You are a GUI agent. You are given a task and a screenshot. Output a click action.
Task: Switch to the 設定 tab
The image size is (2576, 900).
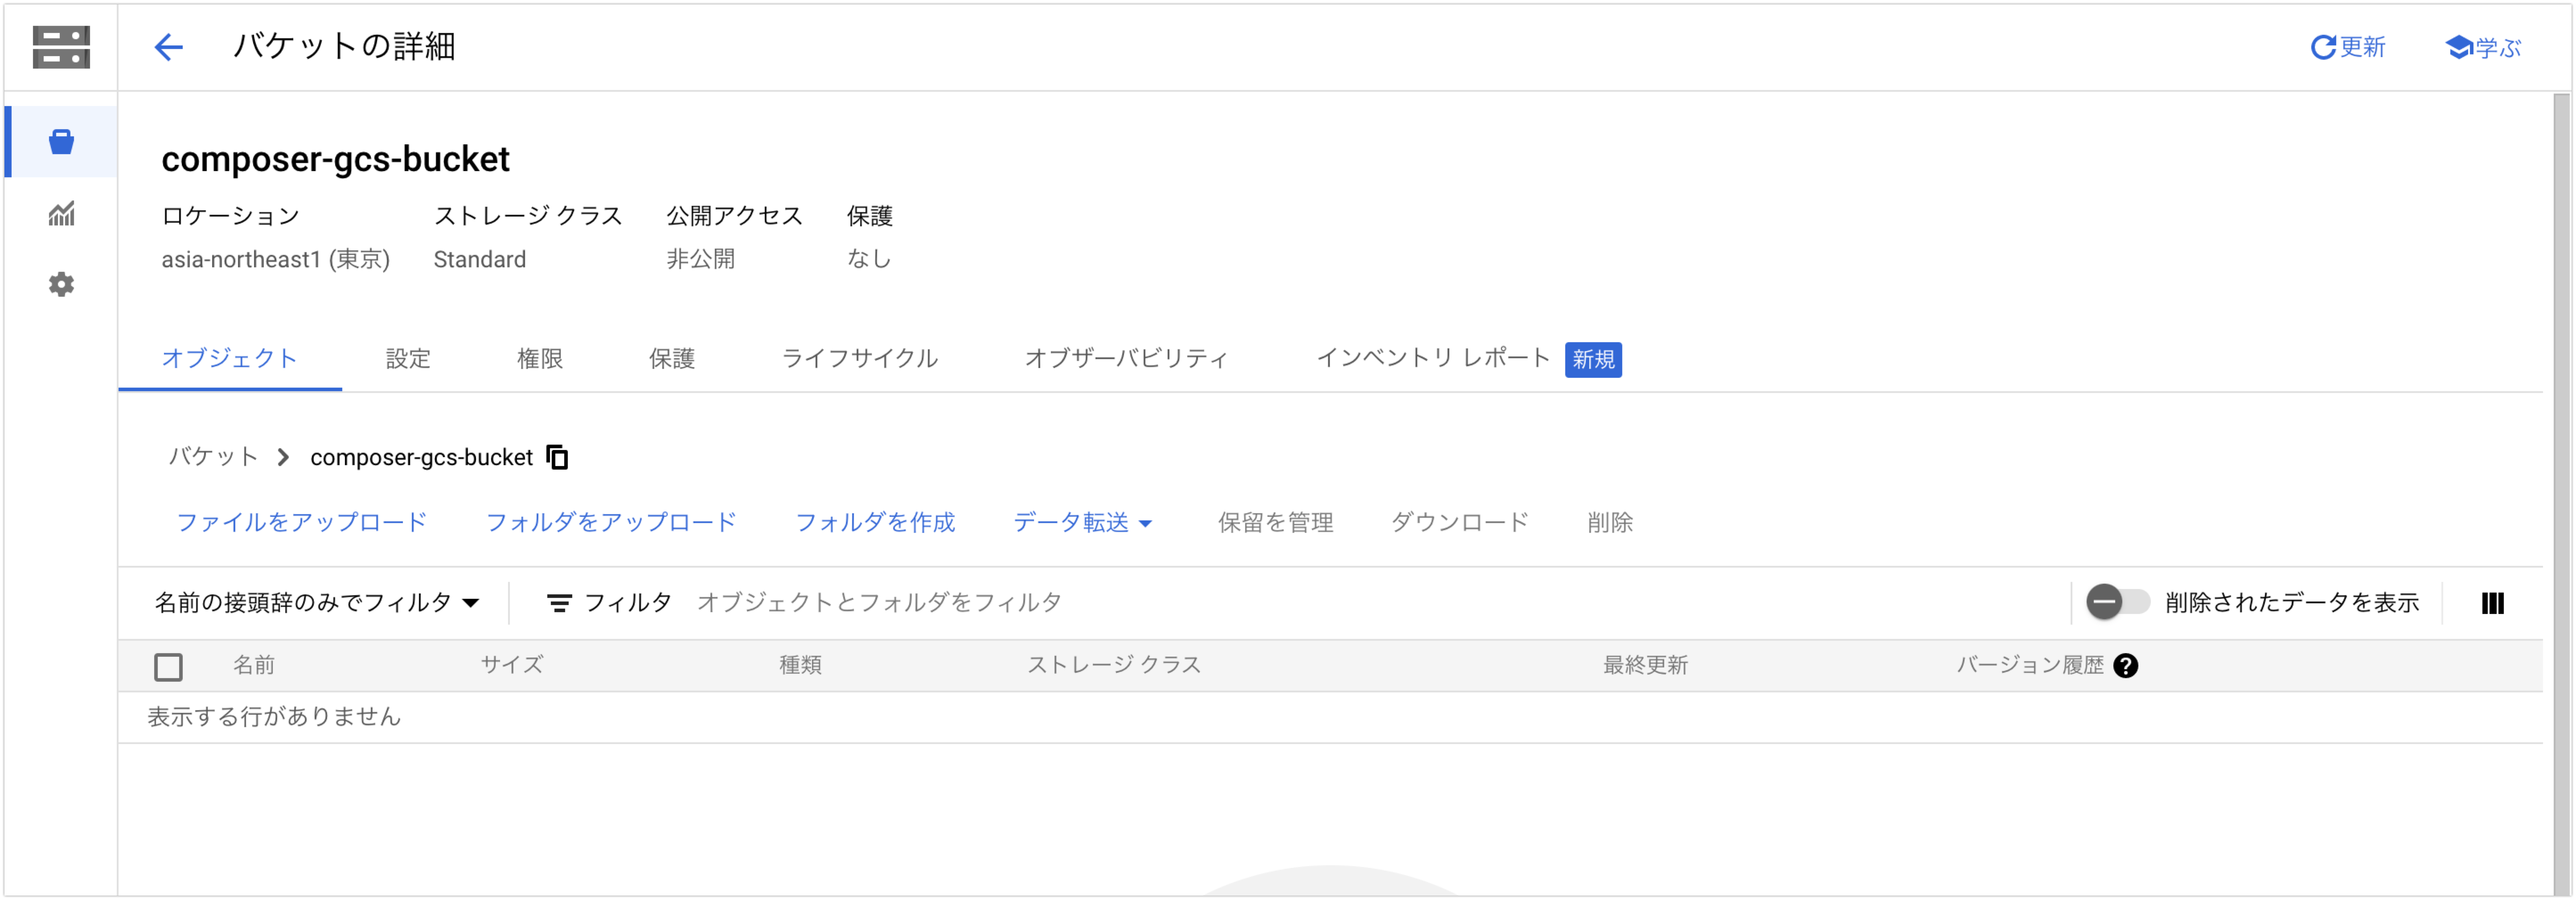click(x=408, y=358)
